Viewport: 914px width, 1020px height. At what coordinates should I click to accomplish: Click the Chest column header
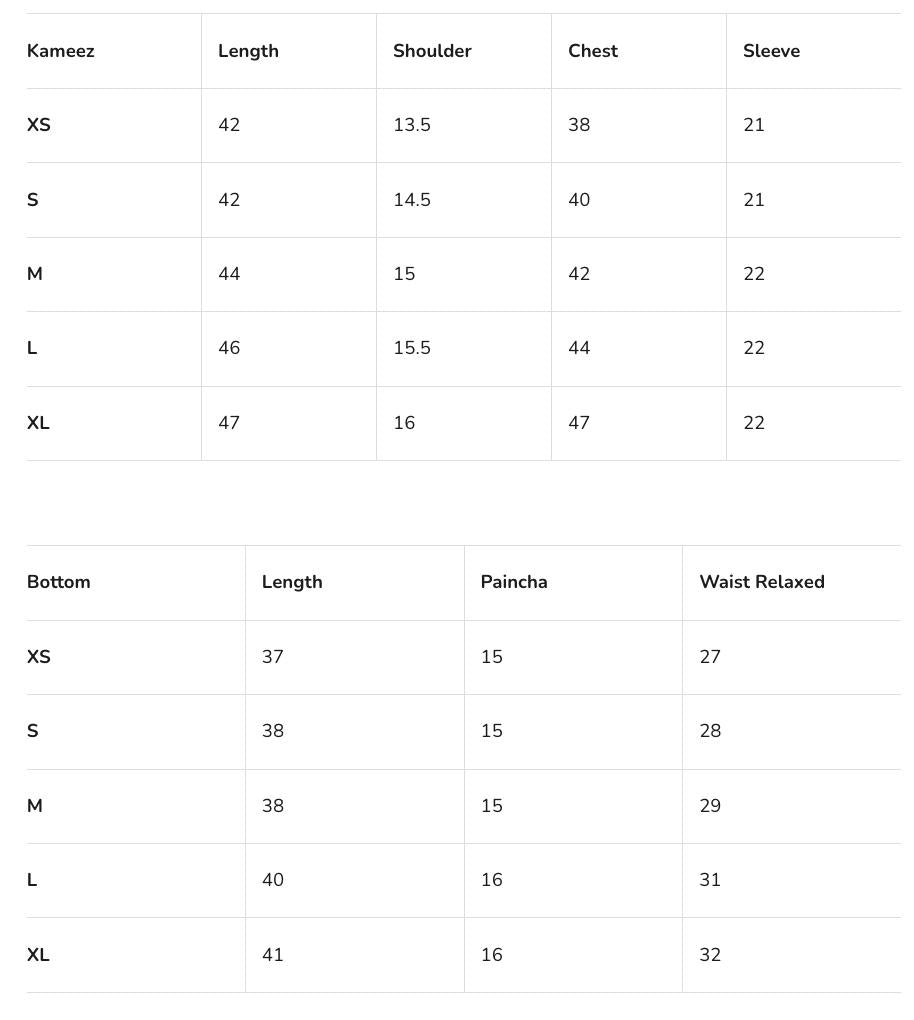click(x=593, y=51)
